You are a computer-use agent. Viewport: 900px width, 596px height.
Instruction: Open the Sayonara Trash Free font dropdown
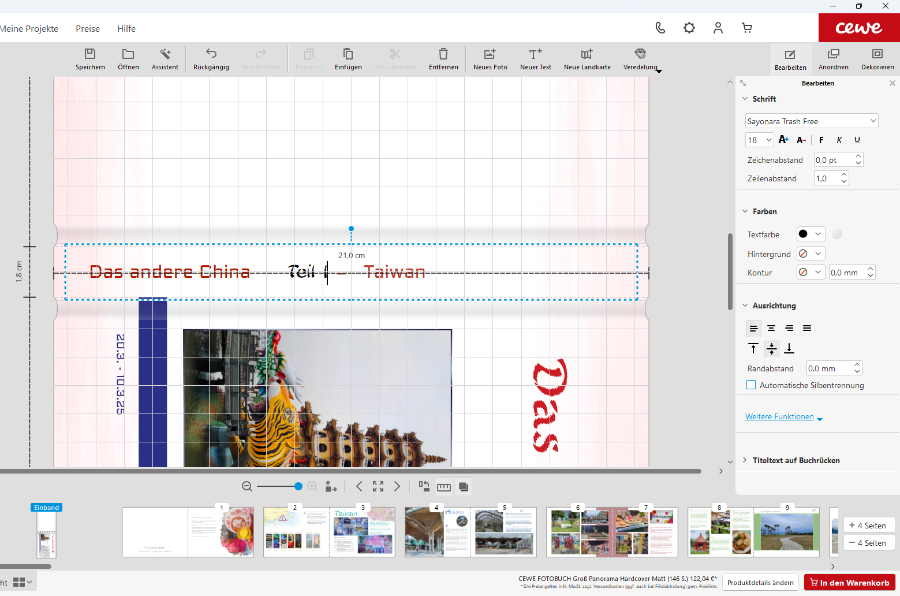[x=812, y=121]
